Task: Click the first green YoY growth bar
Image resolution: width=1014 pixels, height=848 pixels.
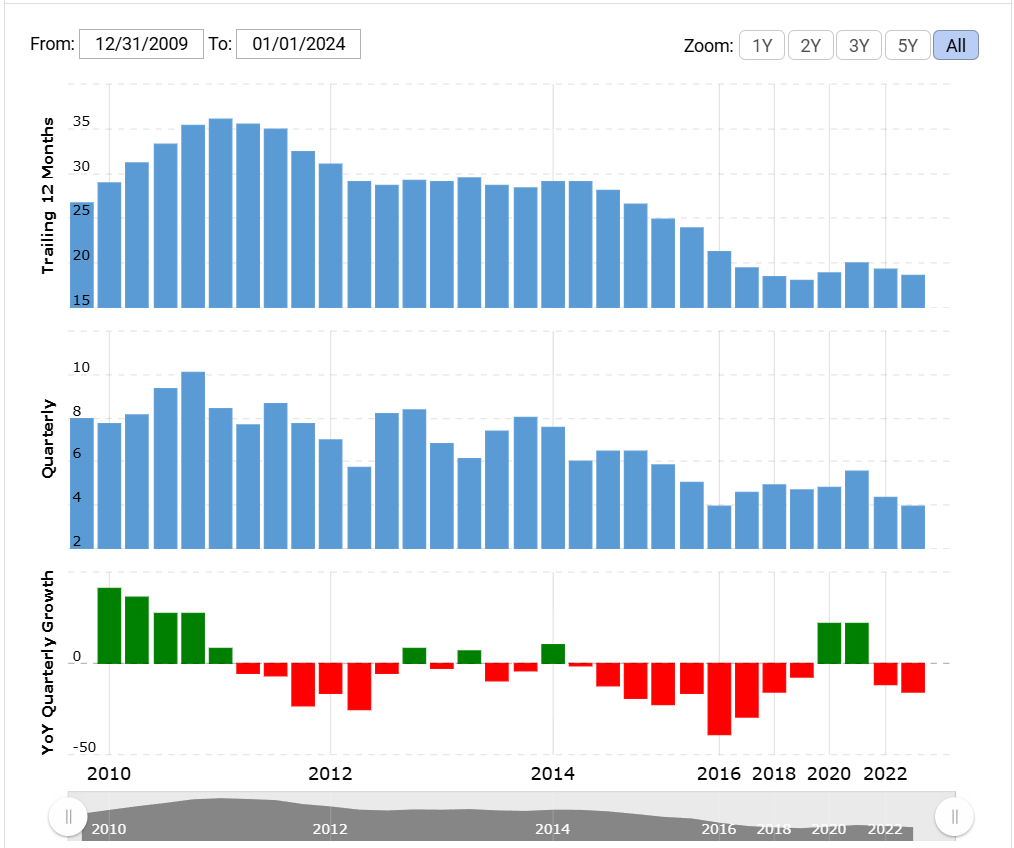Action: coord(109,625)
